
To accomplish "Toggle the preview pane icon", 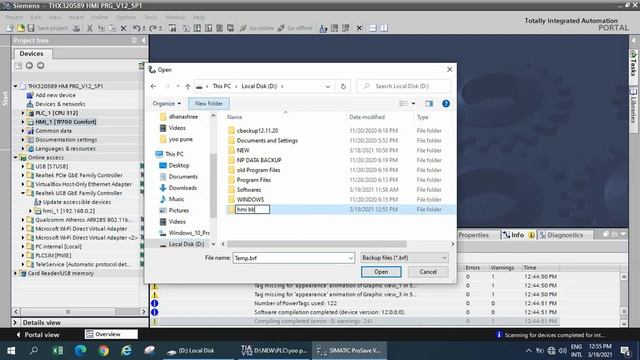I will [x=429, y=104].
